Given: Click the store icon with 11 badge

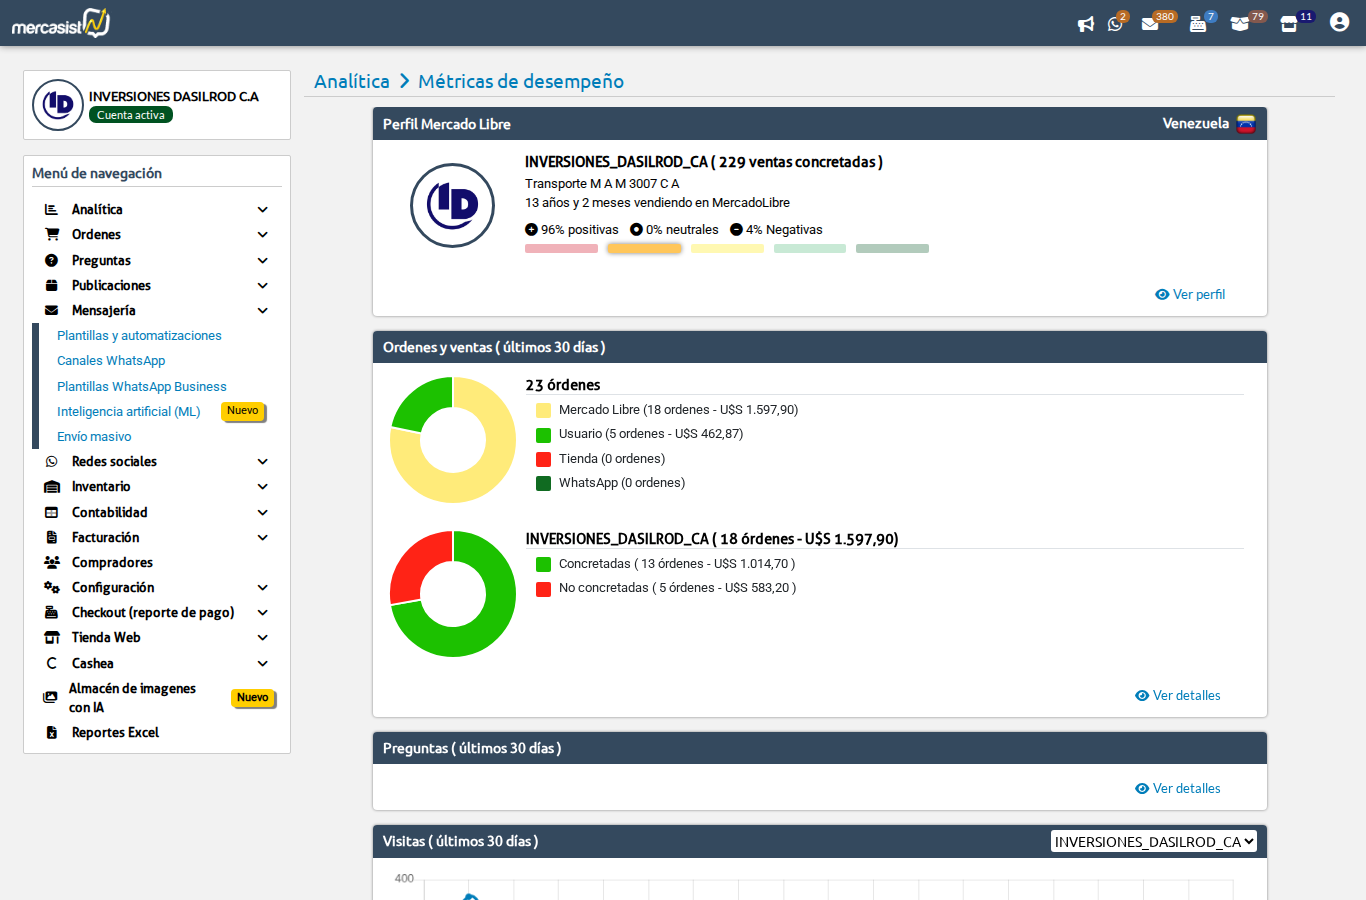Looking at the screenshot, I should [x=1289, y=24].
